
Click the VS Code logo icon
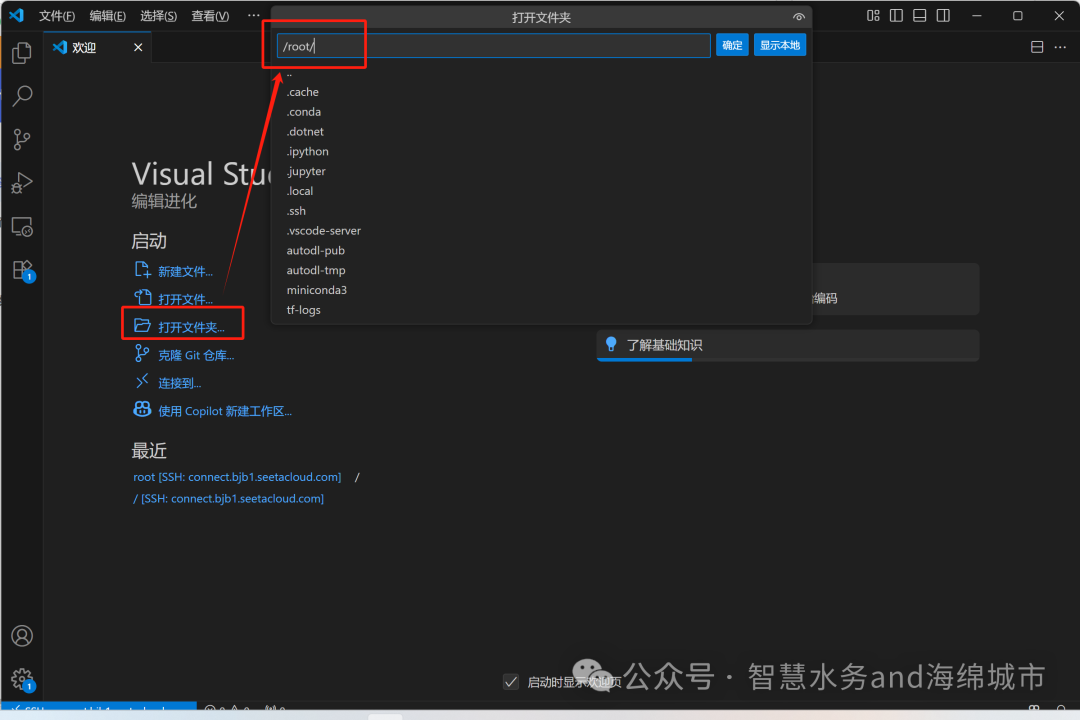coord(17,15)
